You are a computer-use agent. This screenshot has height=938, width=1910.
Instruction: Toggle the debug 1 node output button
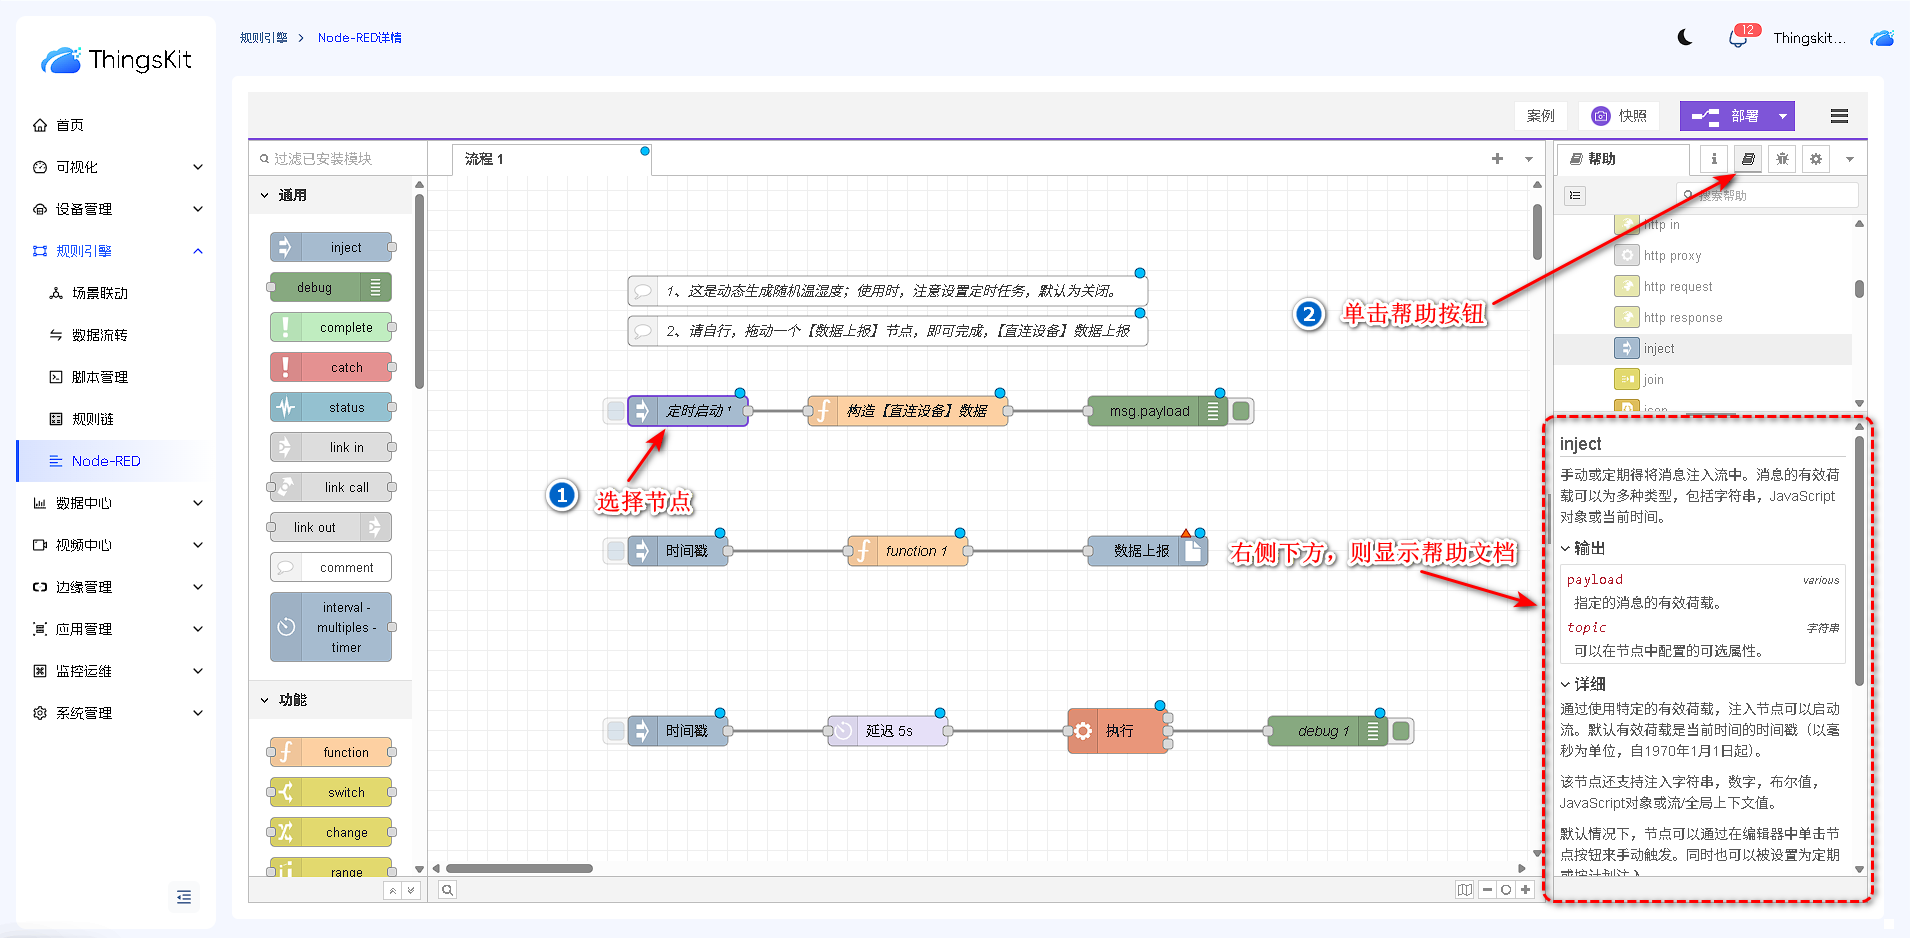(1401, 731)
